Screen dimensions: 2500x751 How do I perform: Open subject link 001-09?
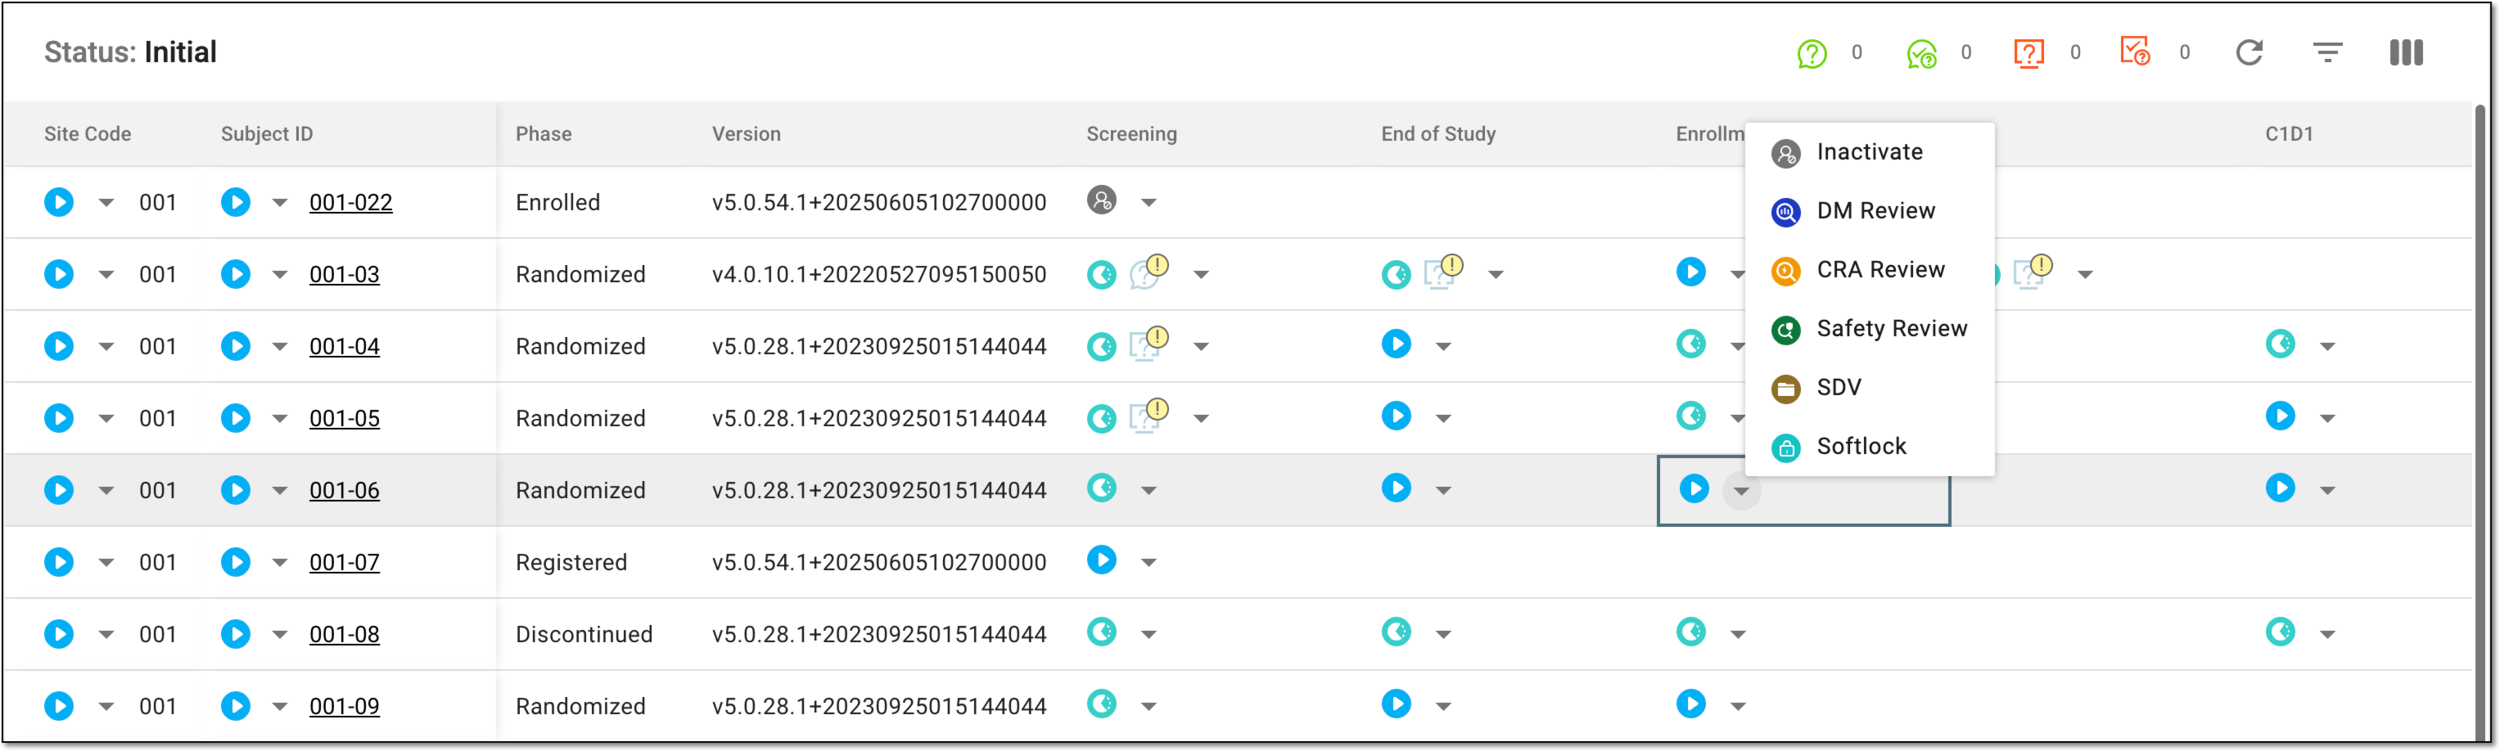[344, 706]
